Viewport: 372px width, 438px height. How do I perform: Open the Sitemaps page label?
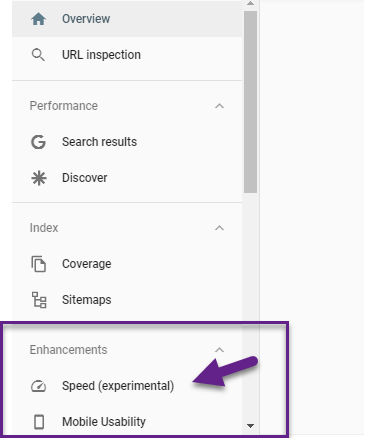87,300
